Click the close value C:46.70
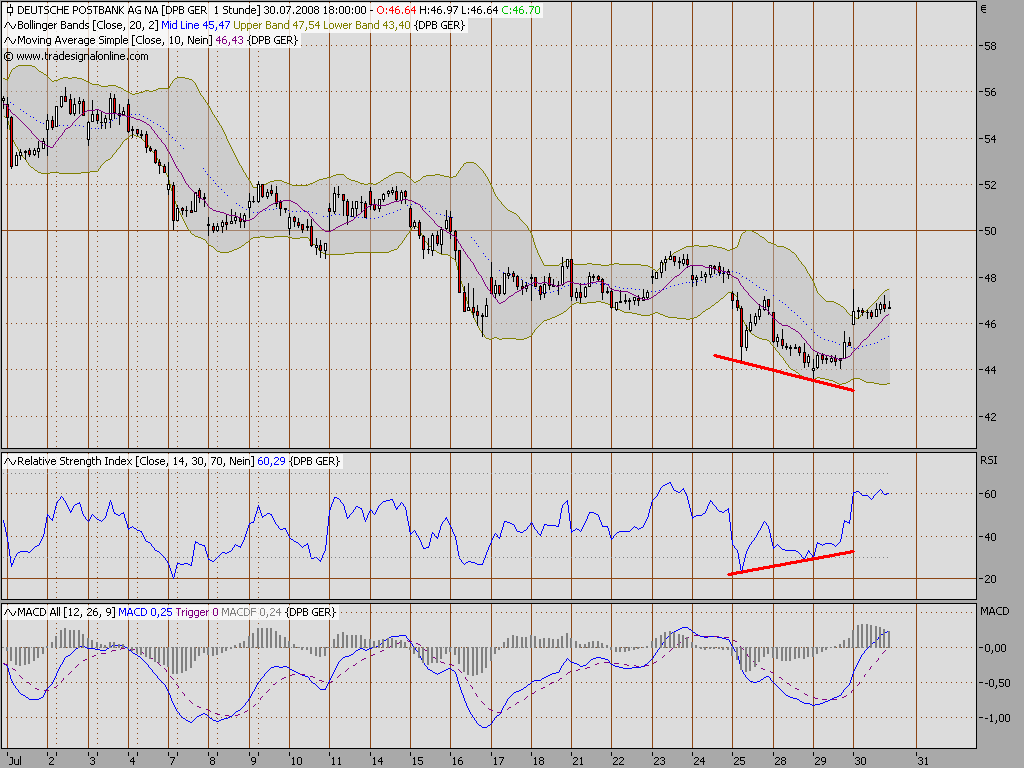The height and width of the screenshot is (768, 1024). click(x=521, y=10)
